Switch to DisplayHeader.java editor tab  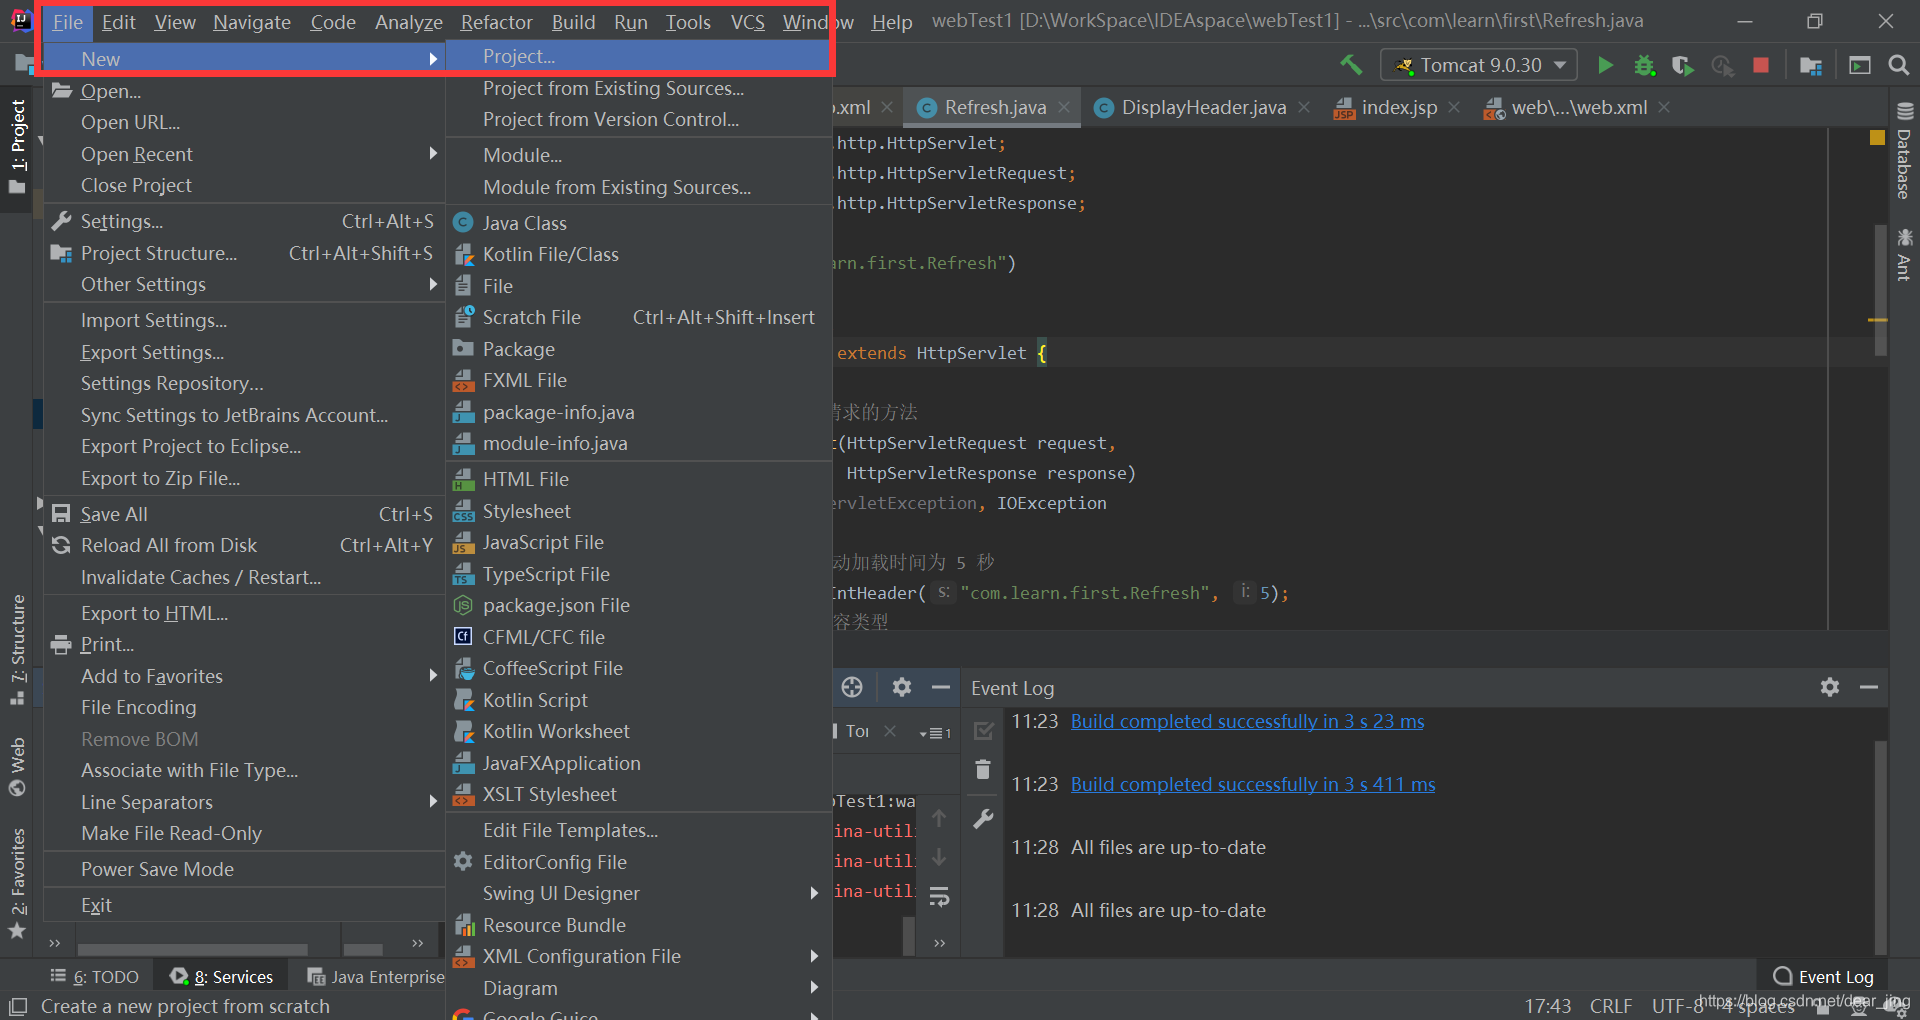point(1203,107)
